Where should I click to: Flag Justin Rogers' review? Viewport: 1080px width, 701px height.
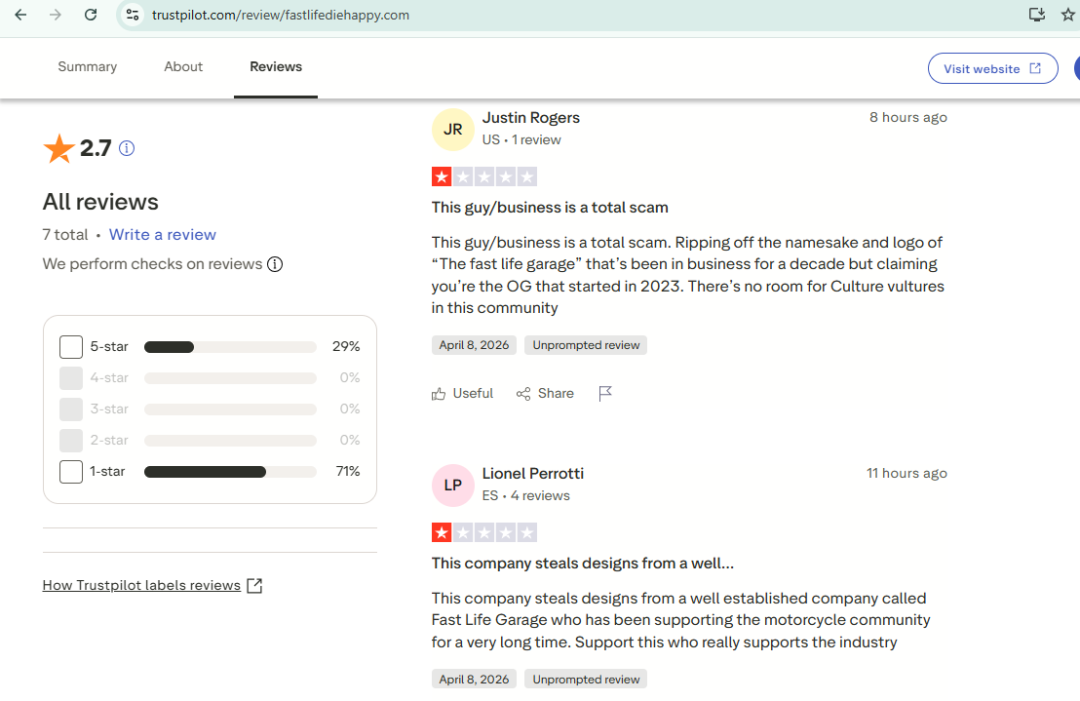[x=605, y=394]
